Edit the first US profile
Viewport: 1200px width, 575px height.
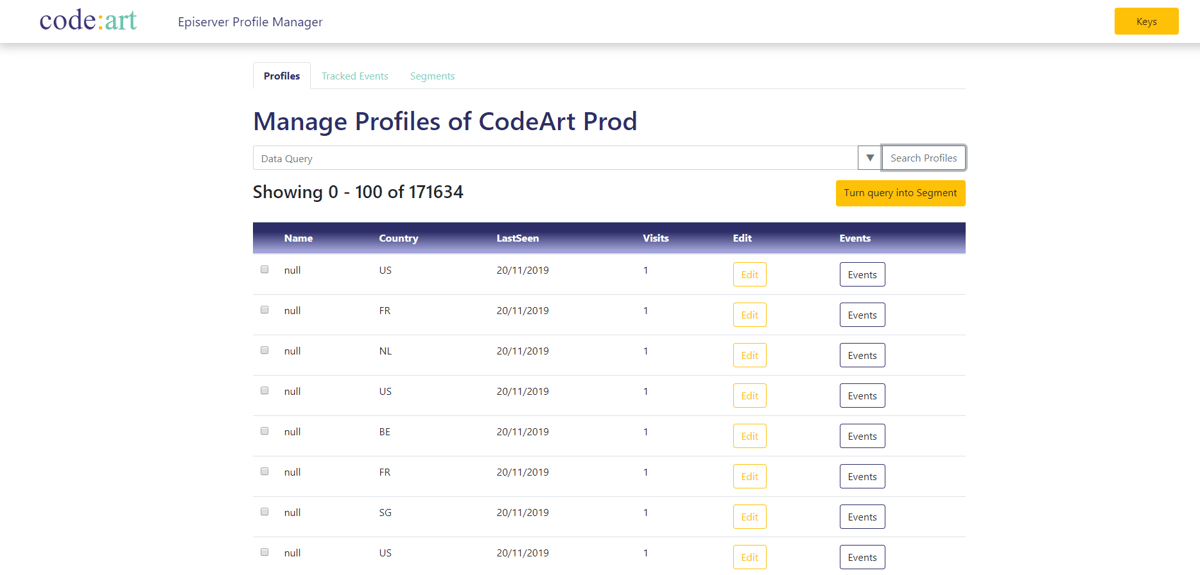[750, 275]
